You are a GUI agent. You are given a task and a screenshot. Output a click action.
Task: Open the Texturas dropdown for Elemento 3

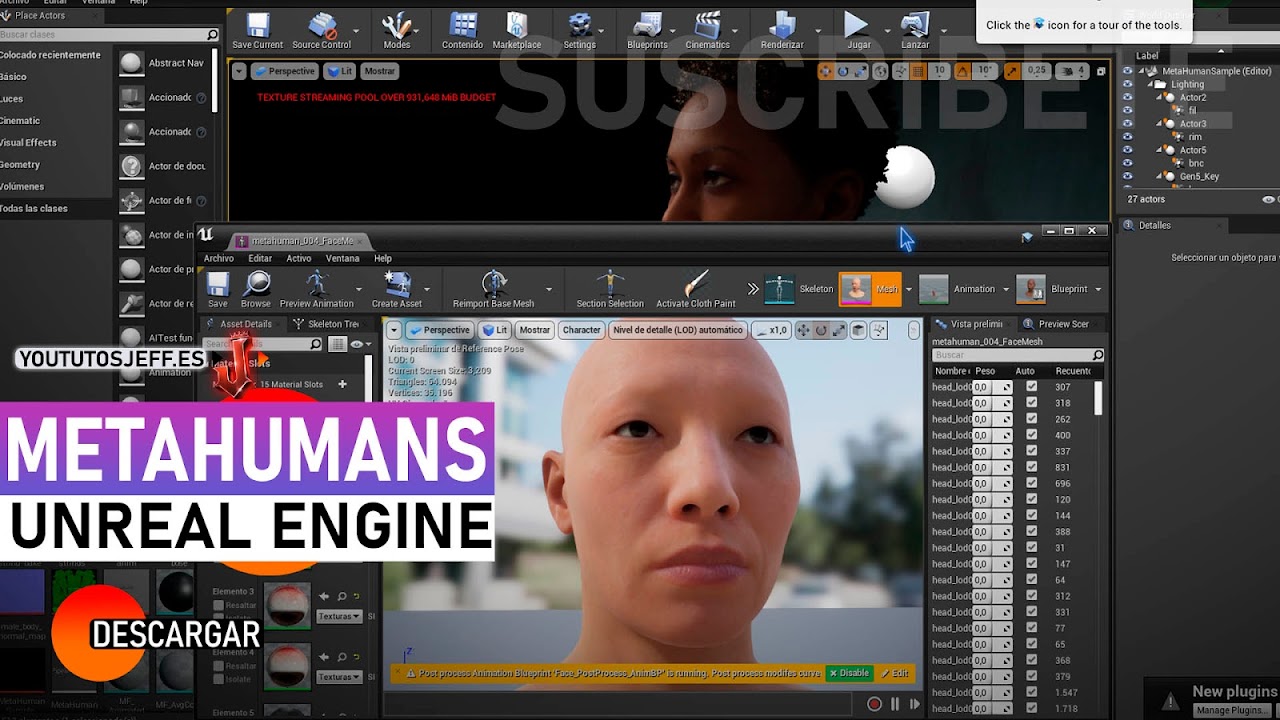(x=338, y=616)
